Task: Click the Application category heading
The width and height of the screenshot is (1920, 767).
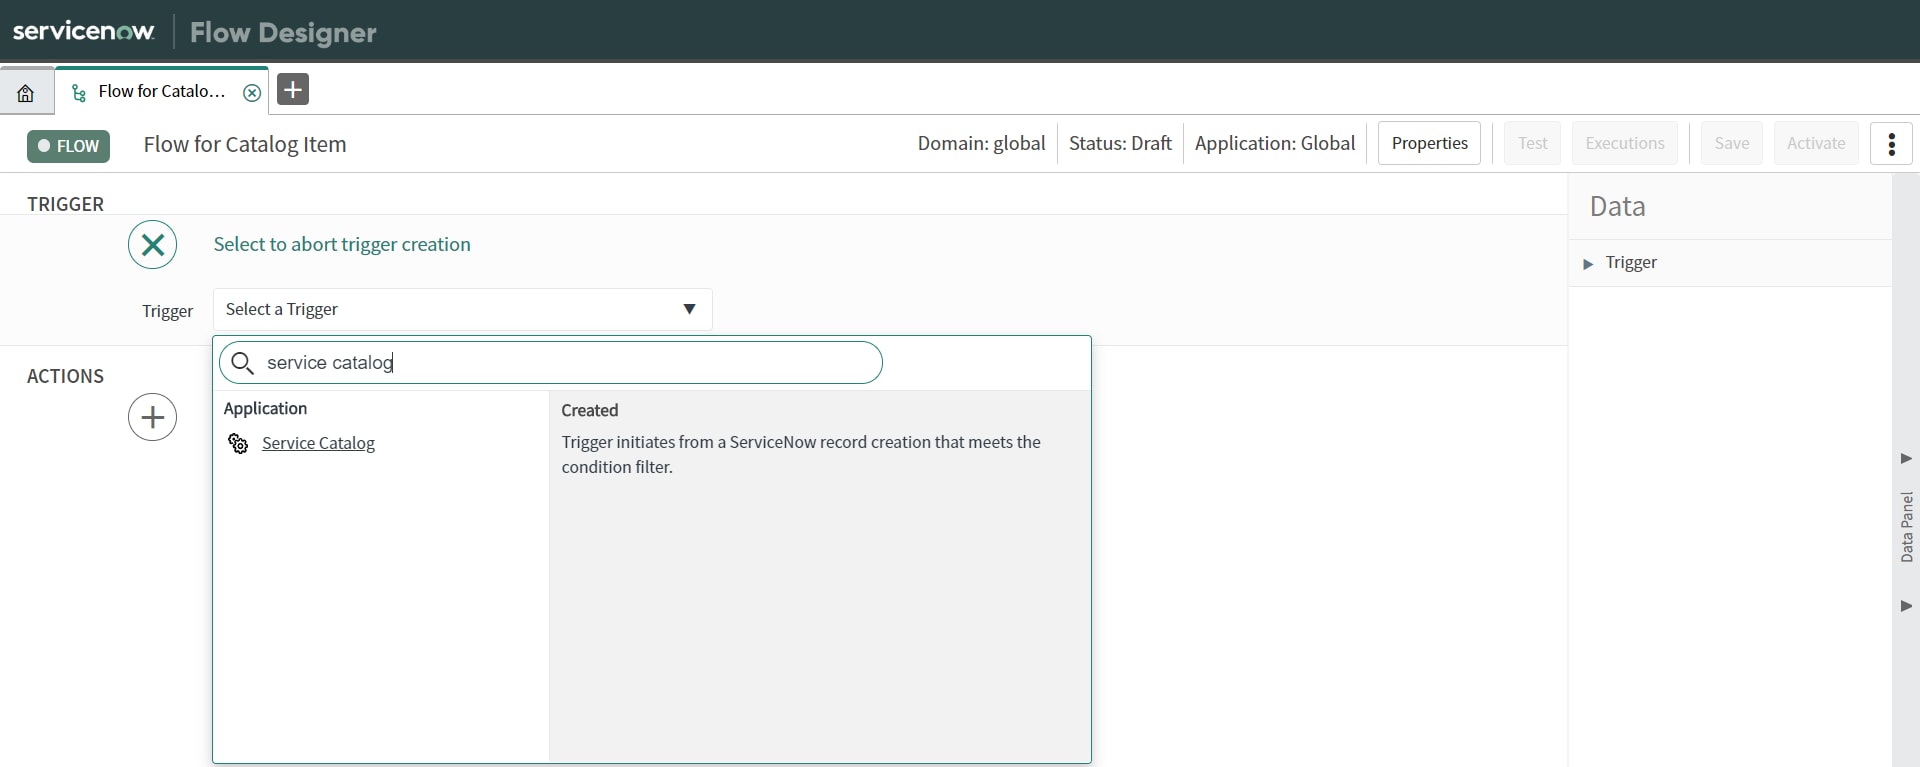Action: (265, 408)
